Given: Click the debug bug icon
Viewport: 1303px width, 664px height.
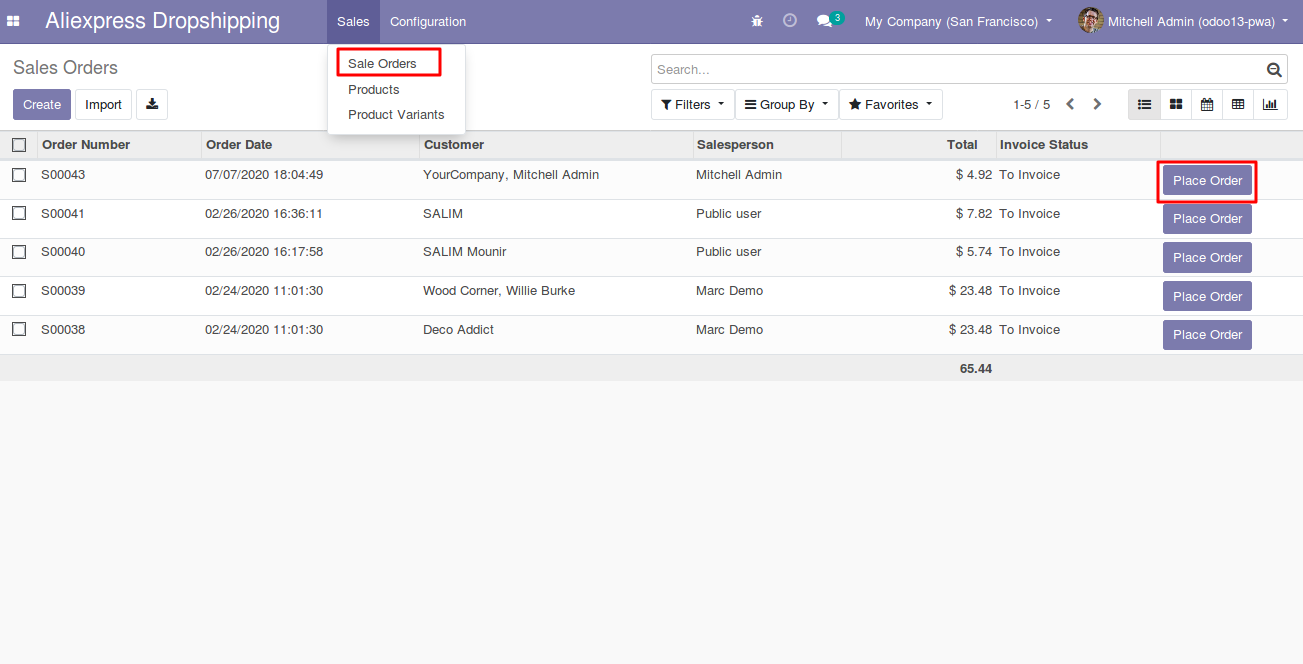Looking at the screenshot, I should click(757, 21).
